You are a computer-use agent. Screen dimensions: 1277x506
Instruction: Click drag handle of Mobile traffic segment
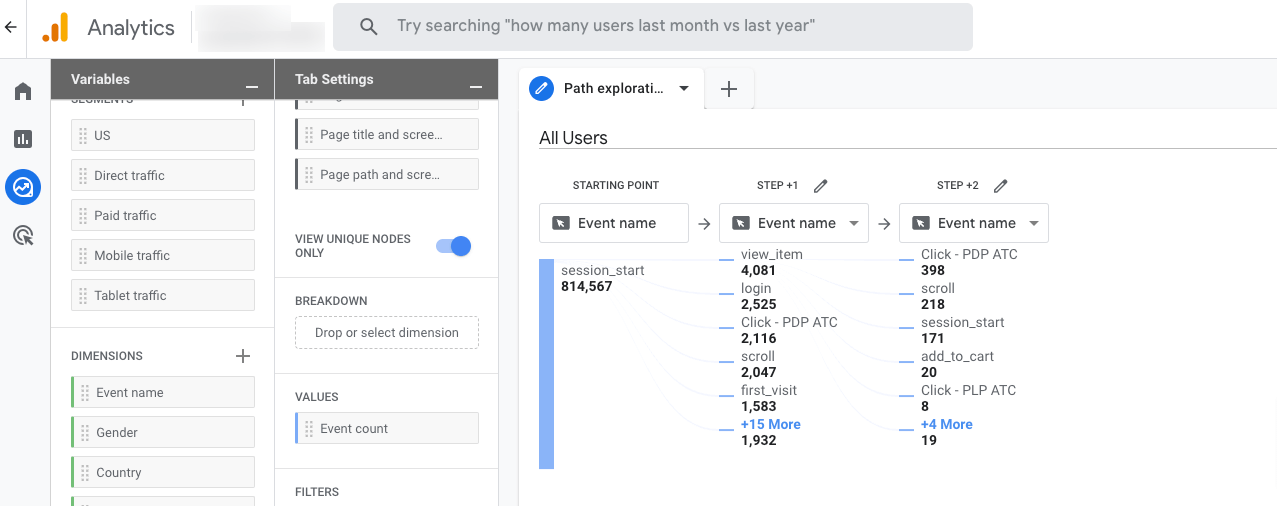[x=83, y=255]
